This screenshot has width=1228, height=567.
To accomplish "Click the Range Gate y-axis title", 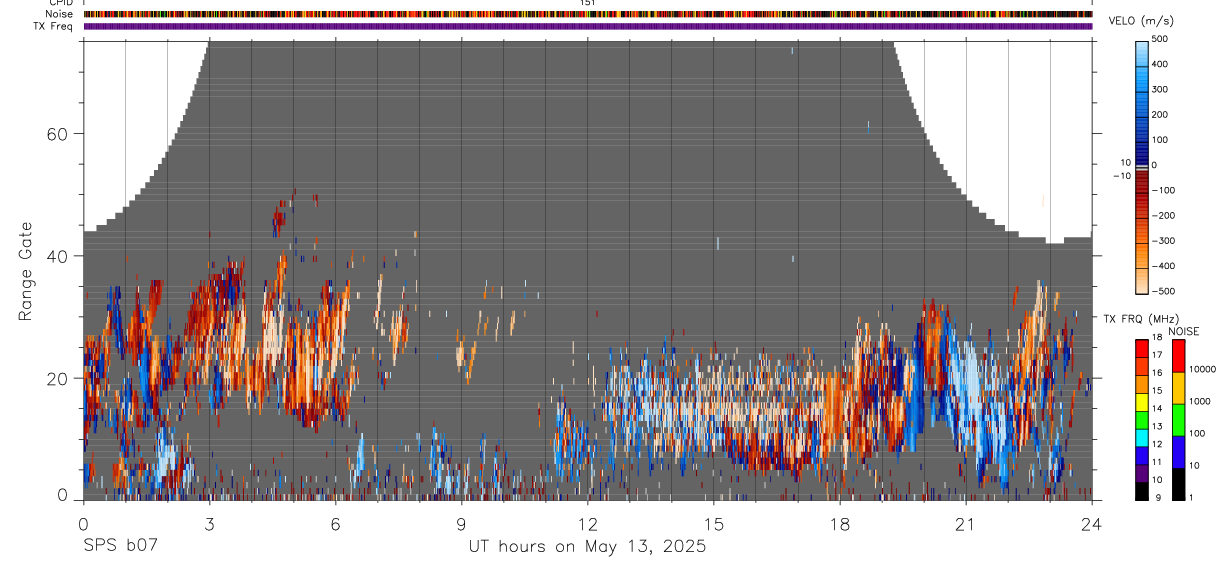I will [x=26, y=272].
